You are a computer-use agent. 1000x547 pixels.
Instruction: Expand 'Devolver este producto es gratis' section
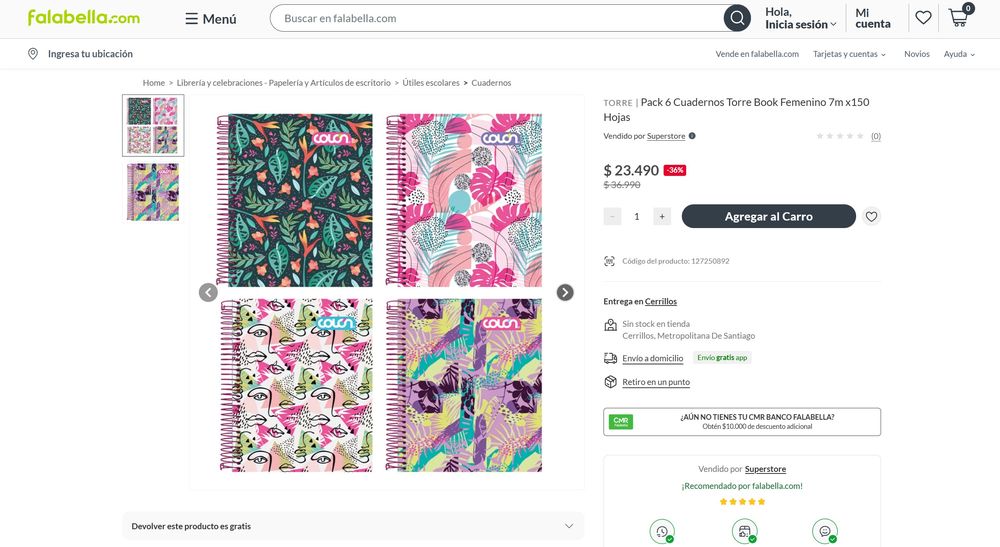[353, 526]
